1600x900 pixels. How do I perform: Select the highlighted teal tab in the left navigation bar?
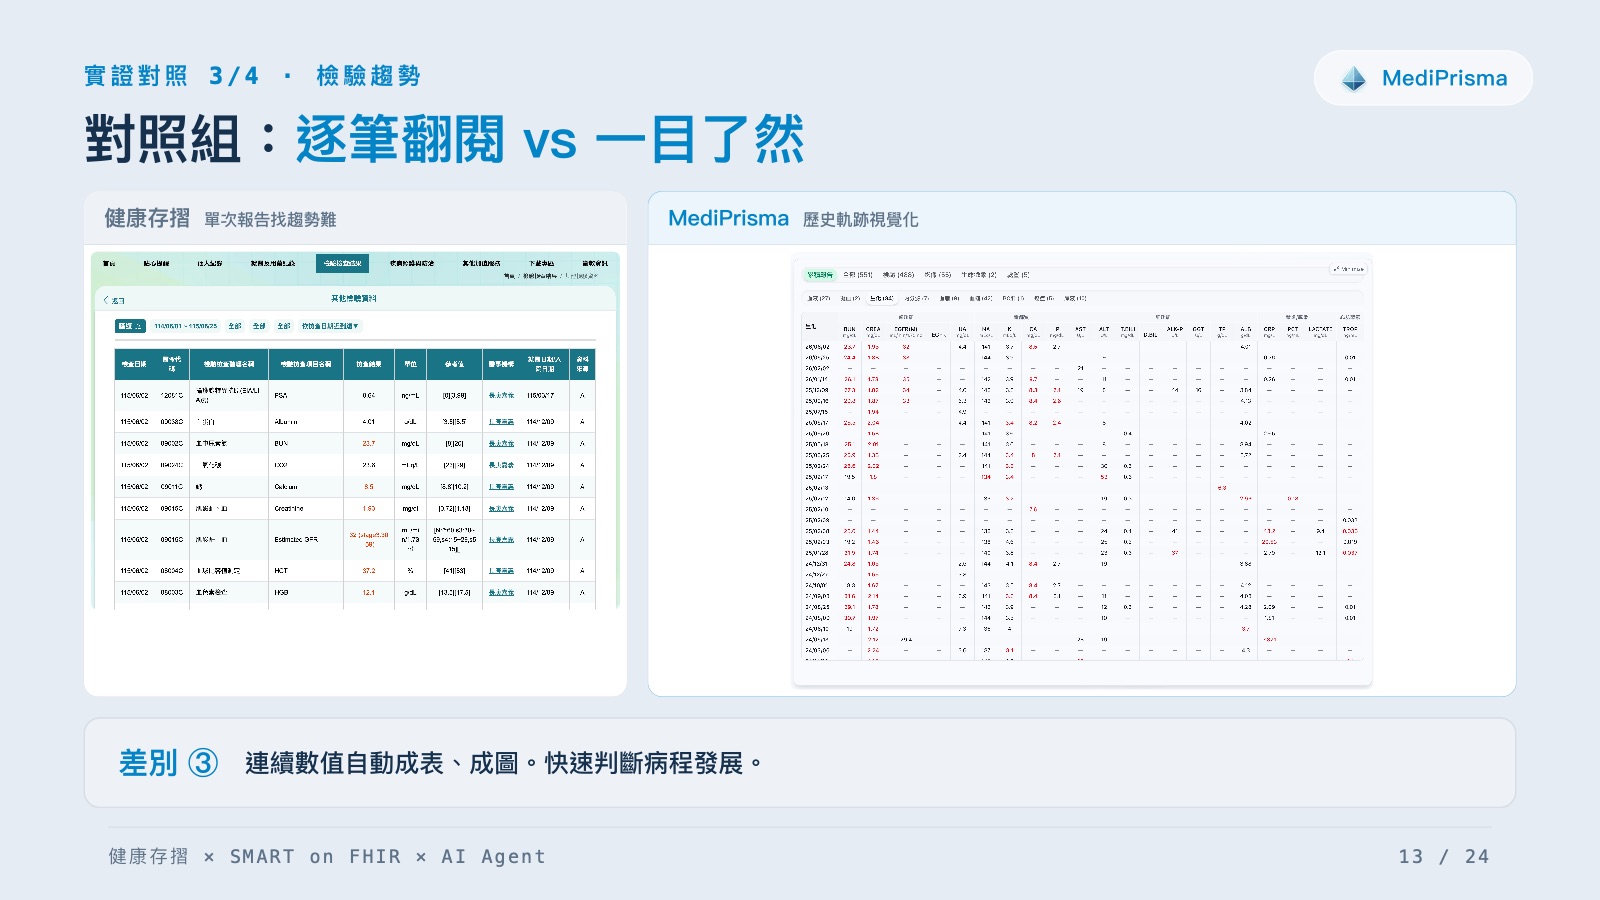342,263
